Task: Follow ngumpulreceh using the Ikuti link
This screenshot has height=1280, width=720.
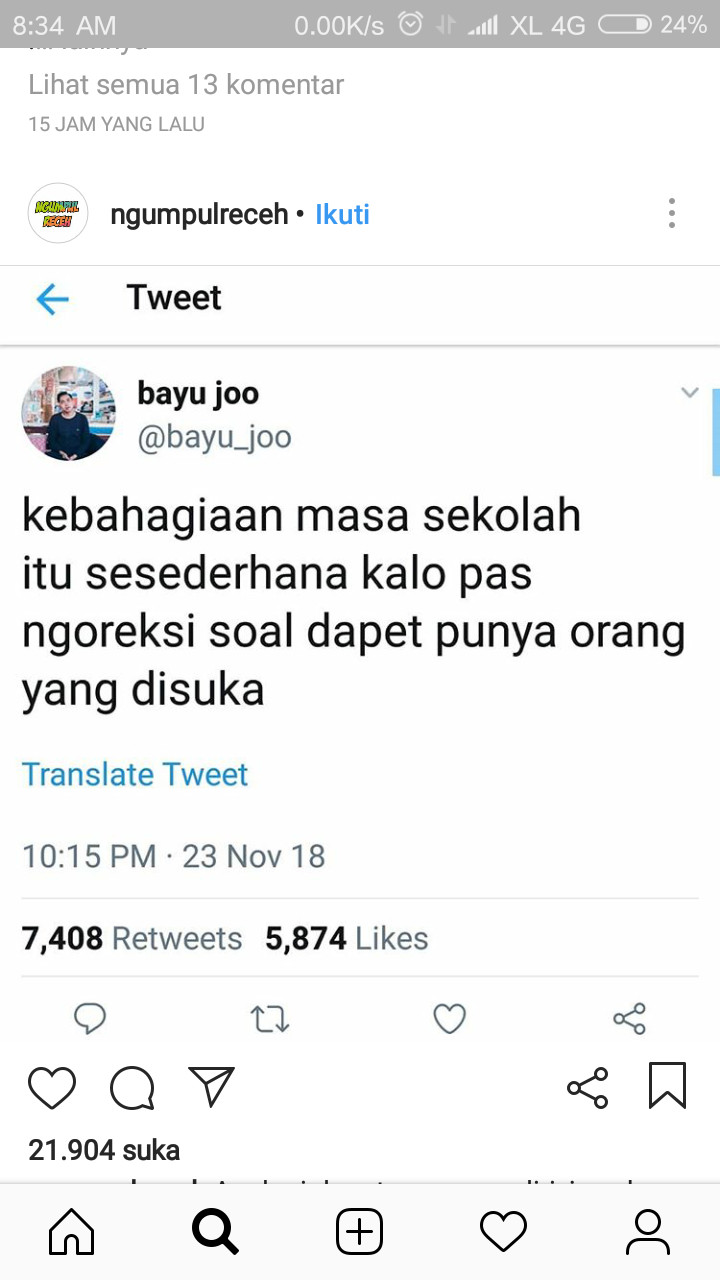Action: pyautogui.click(x=343, y=214)
